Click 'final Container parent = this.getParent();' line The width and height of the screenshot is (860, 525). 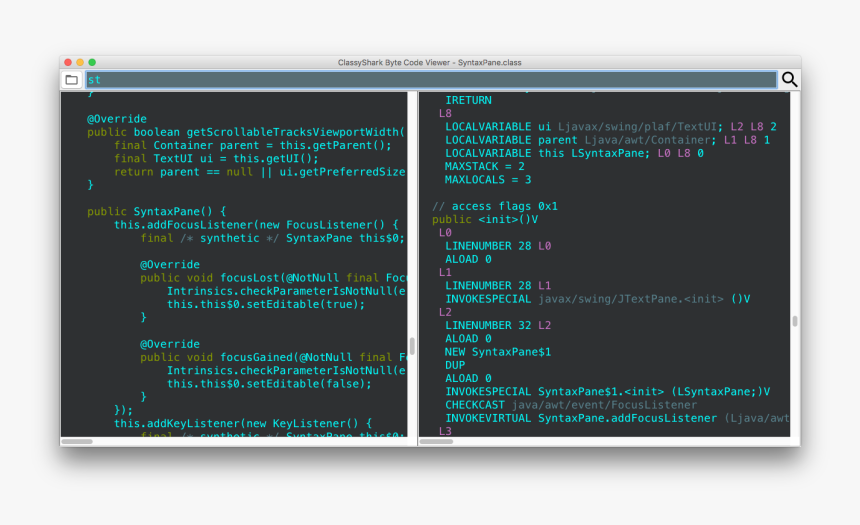coord(252,145)
